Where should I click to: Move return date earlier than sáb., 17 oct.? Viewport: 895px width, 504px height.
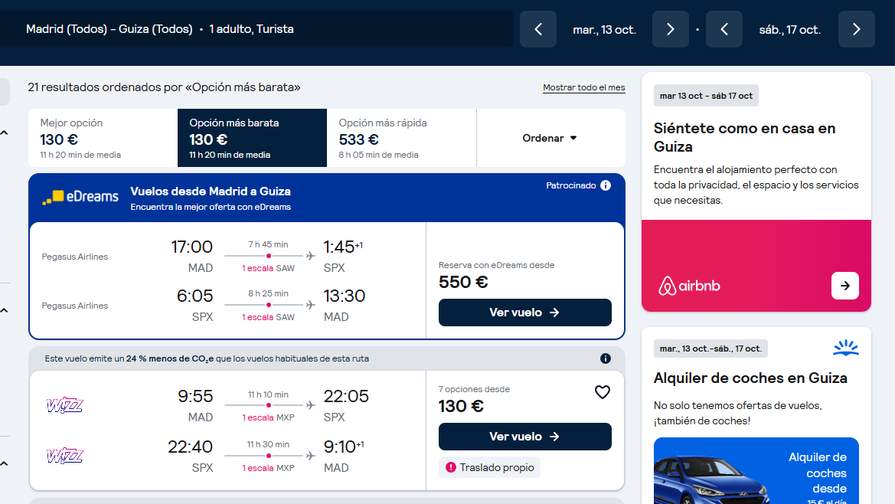724,29
